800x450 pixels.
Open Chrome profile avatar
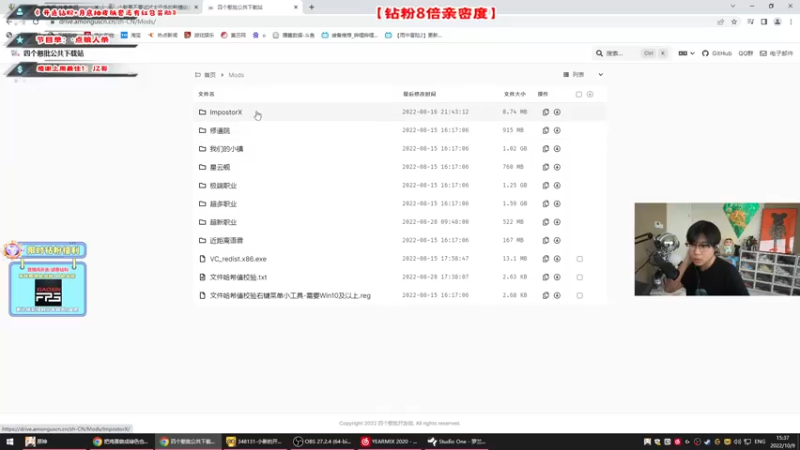[777, 22]
